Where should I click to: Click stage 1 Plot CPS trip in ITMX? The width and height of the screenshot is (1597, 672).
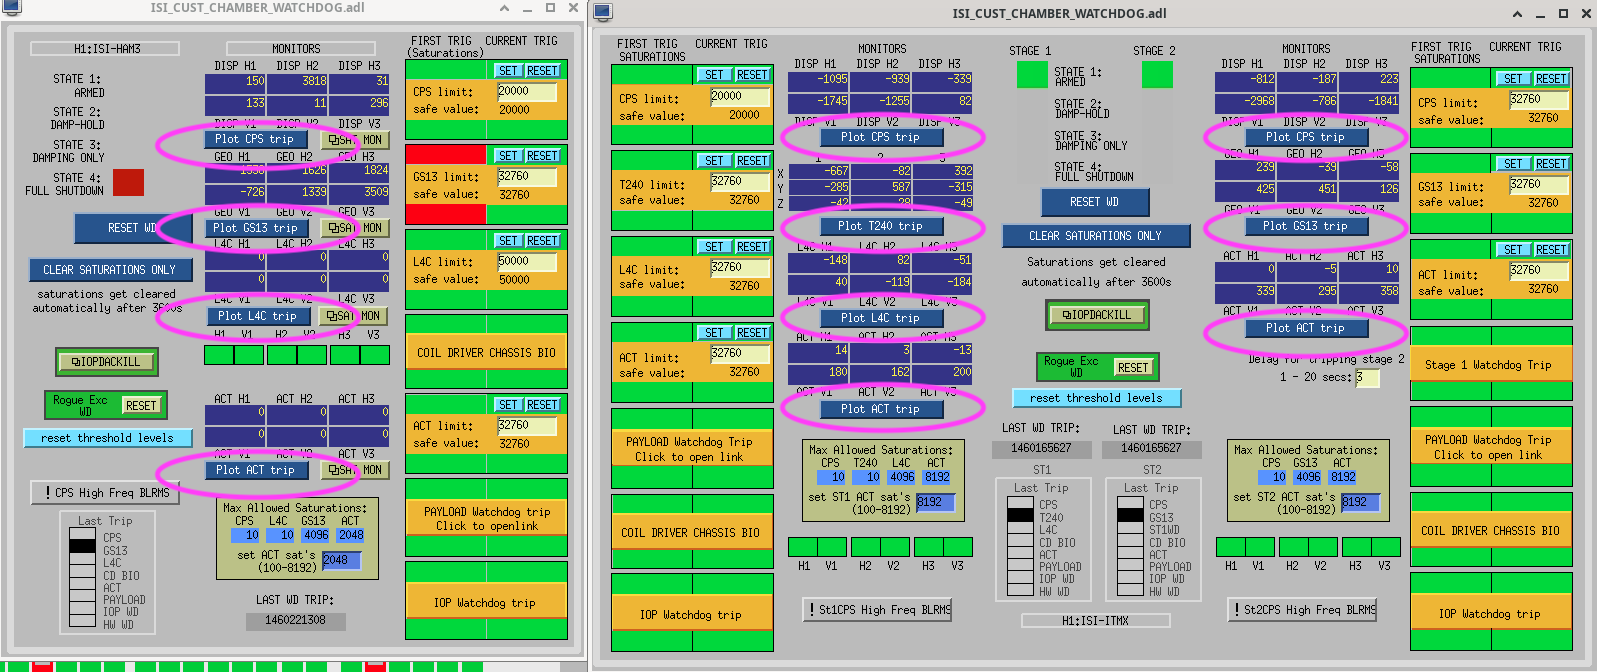point(880,137)
